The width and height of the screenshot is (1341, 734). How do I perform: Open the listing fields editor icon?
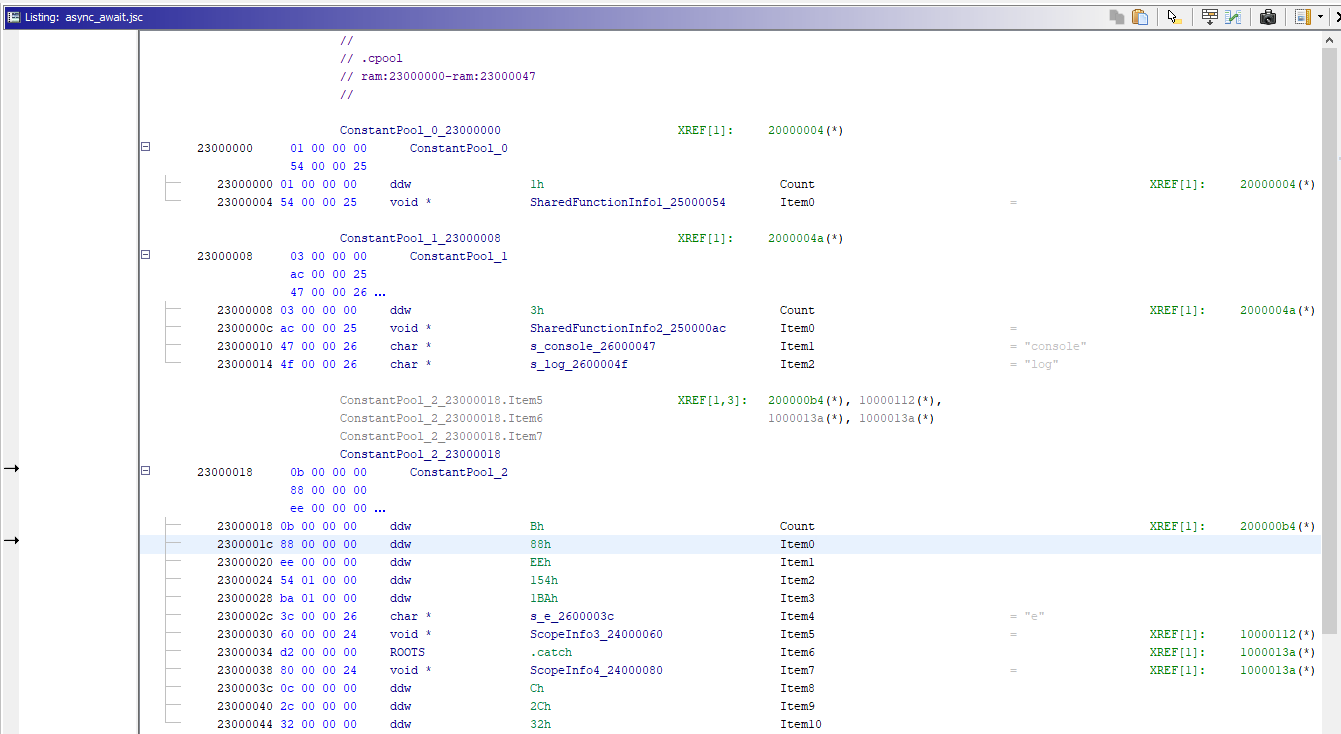pos(1209,17)
